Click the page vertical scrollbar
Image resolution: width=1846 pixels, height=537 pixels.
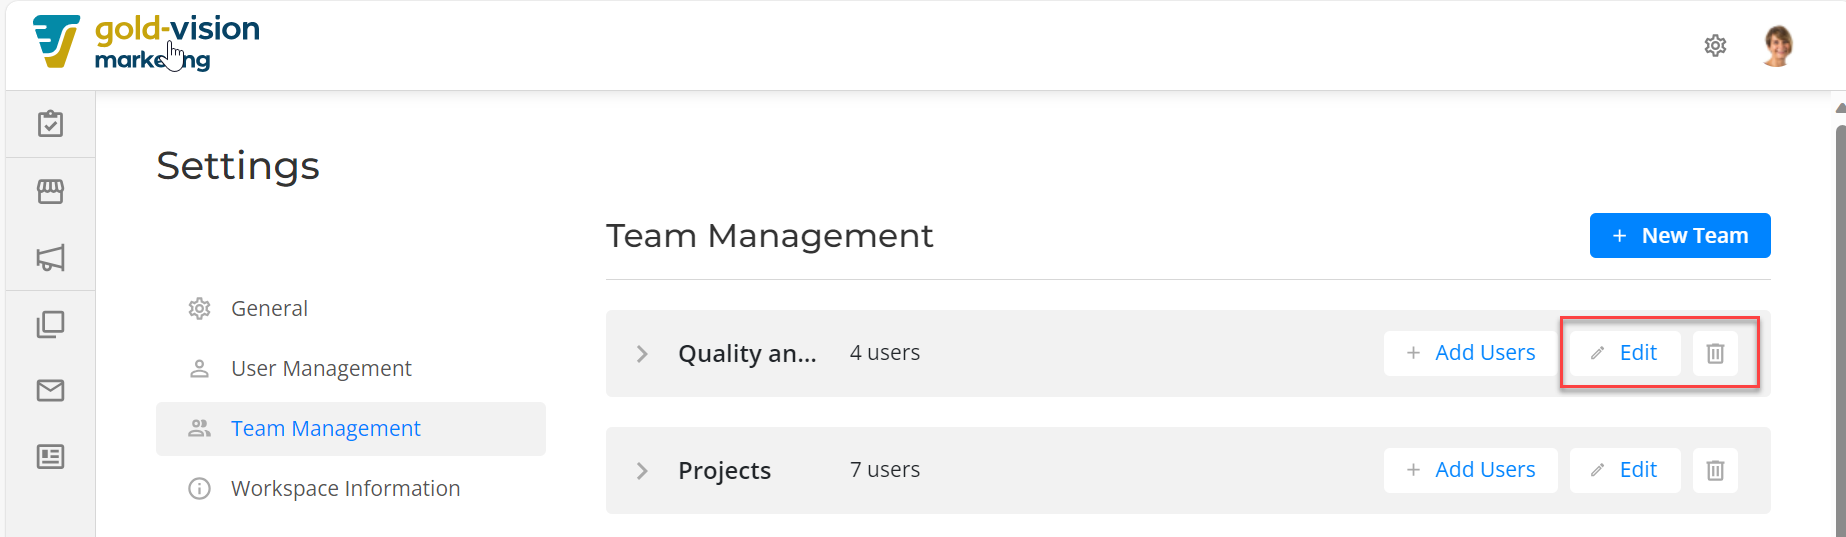[x=1840, y=320]
